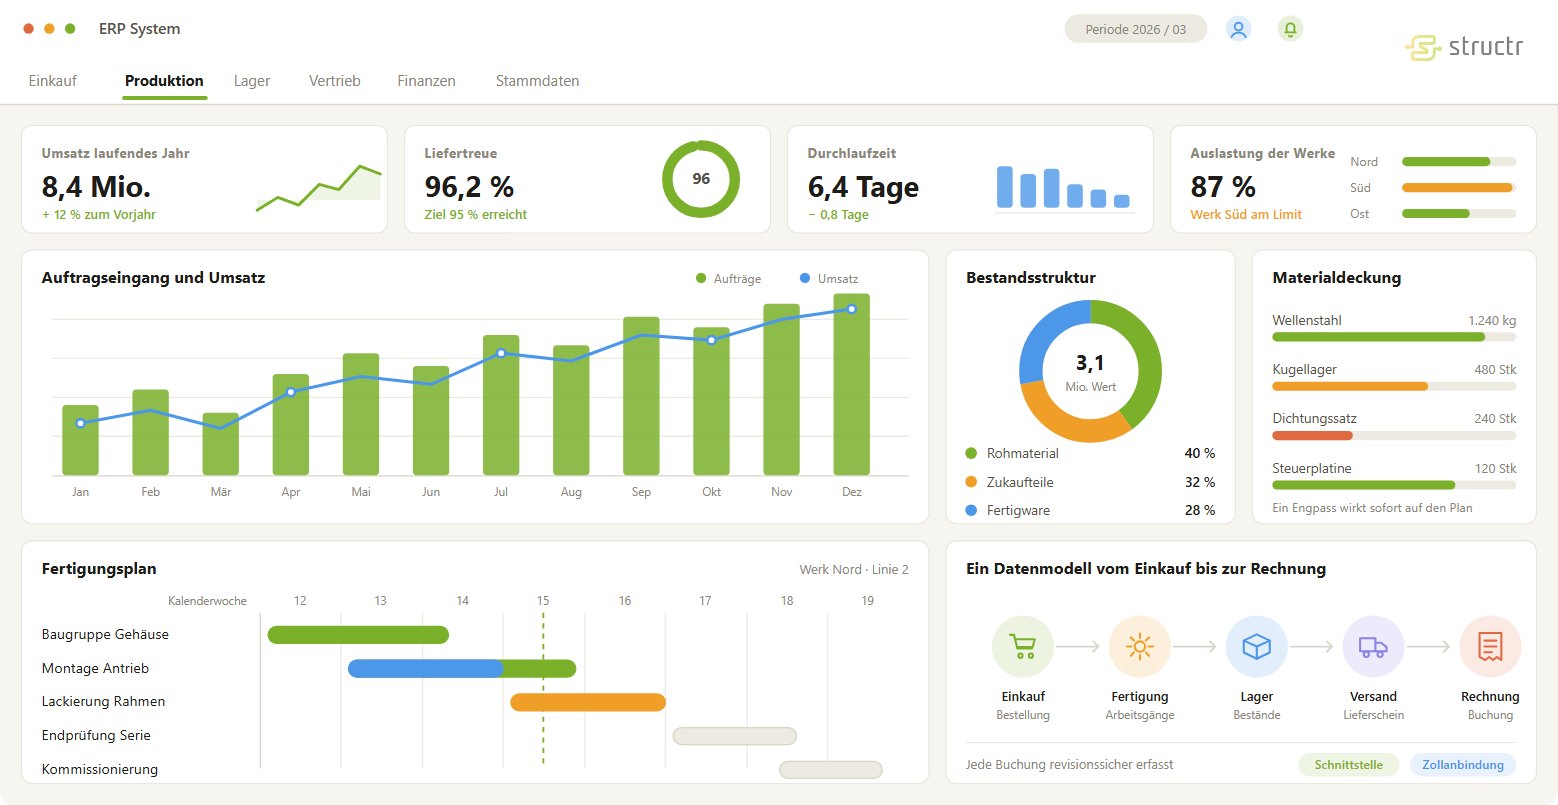
Task: Click the orange Lackierung Rahmen Gantt bar
Action: [588, 702]
